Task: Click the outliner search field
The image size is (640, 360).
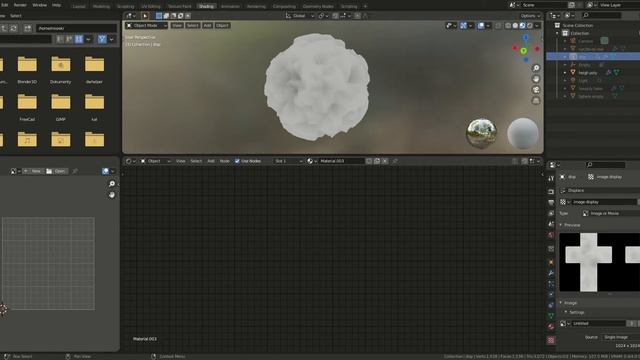Action: (602, 16)
